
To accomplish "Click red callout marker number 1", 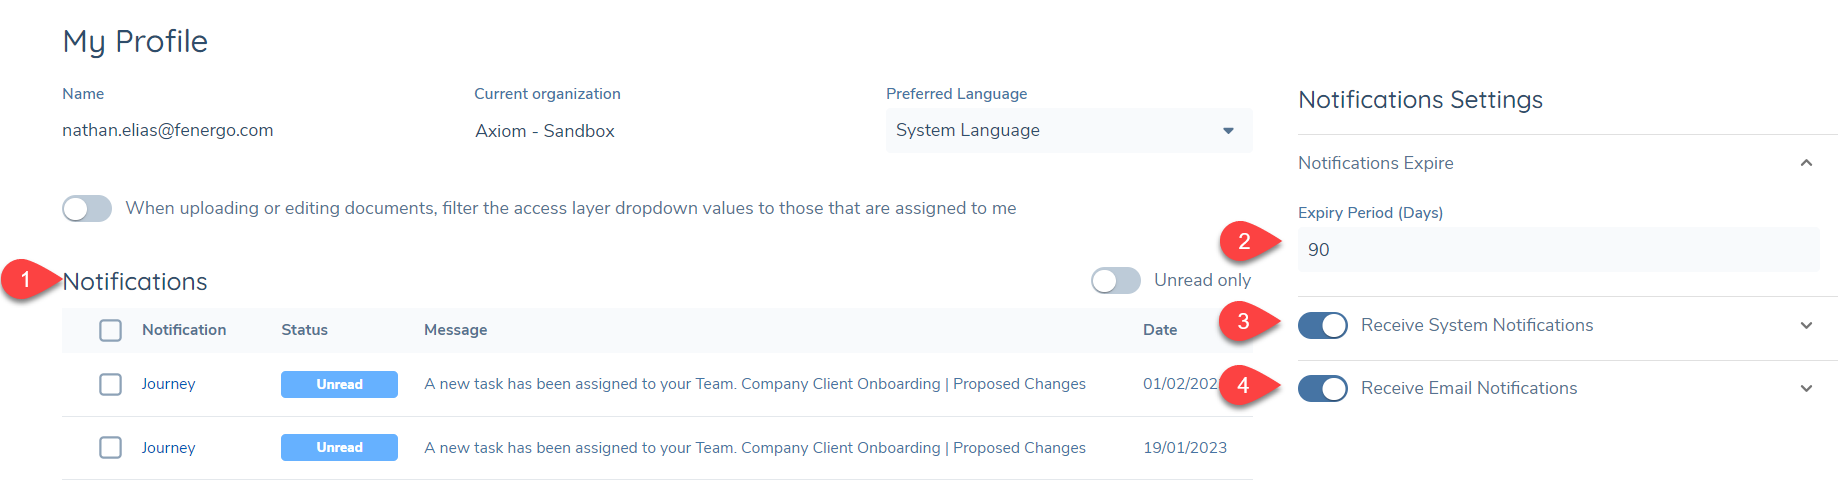I will click(x=24, y=281).
